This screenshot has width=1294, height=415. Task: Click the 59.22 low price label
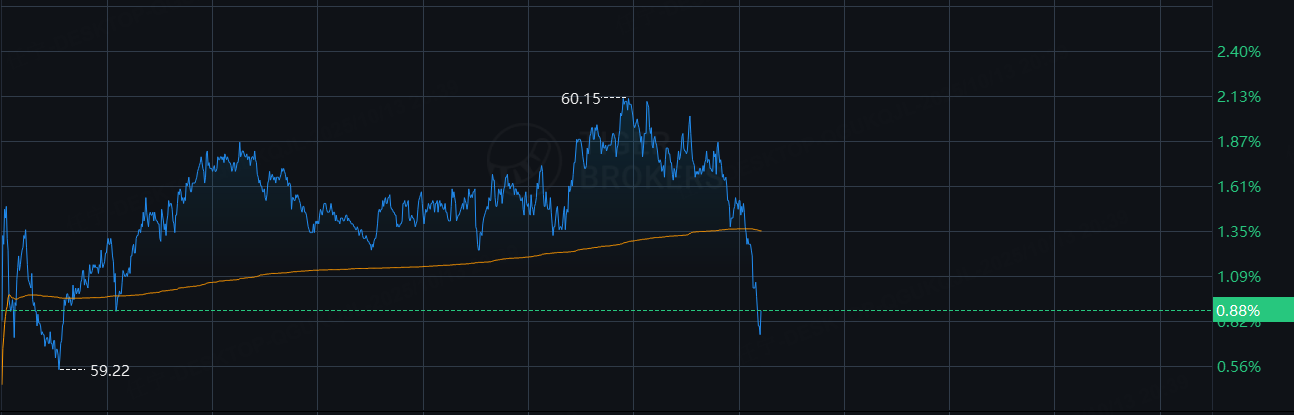pos(110,370)
